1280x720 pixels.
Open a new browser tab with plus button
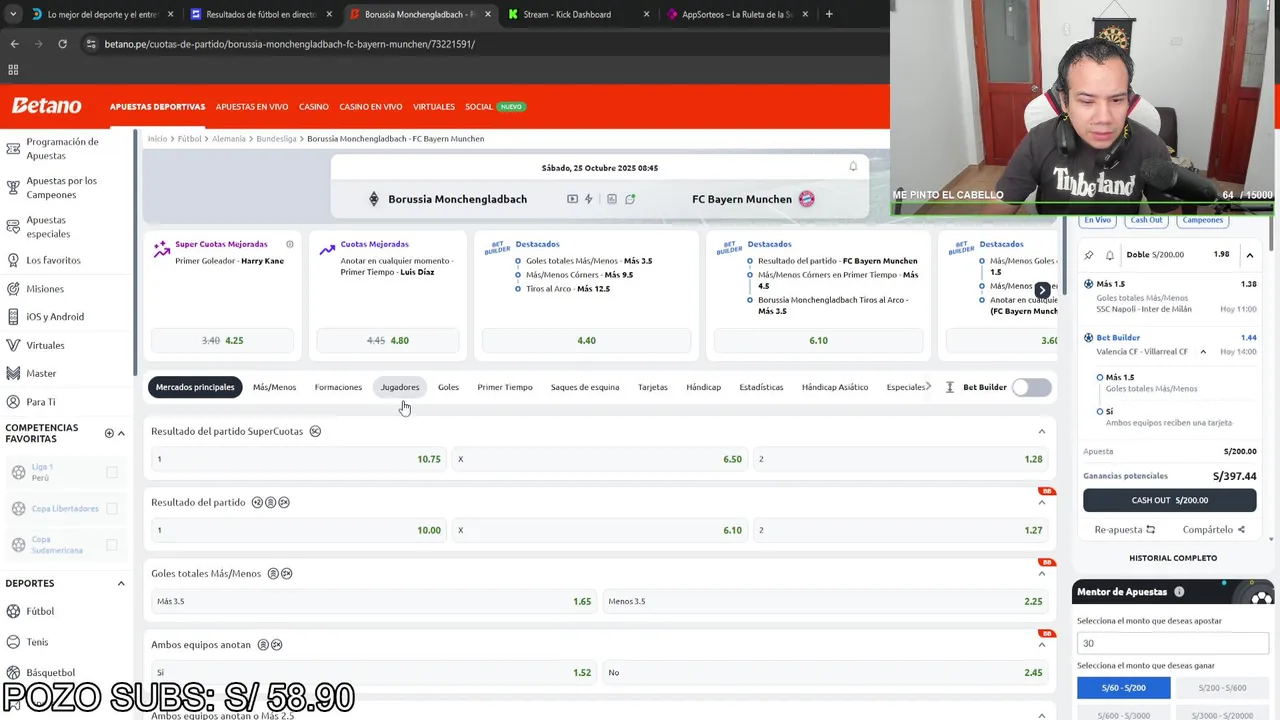[829, 14]
